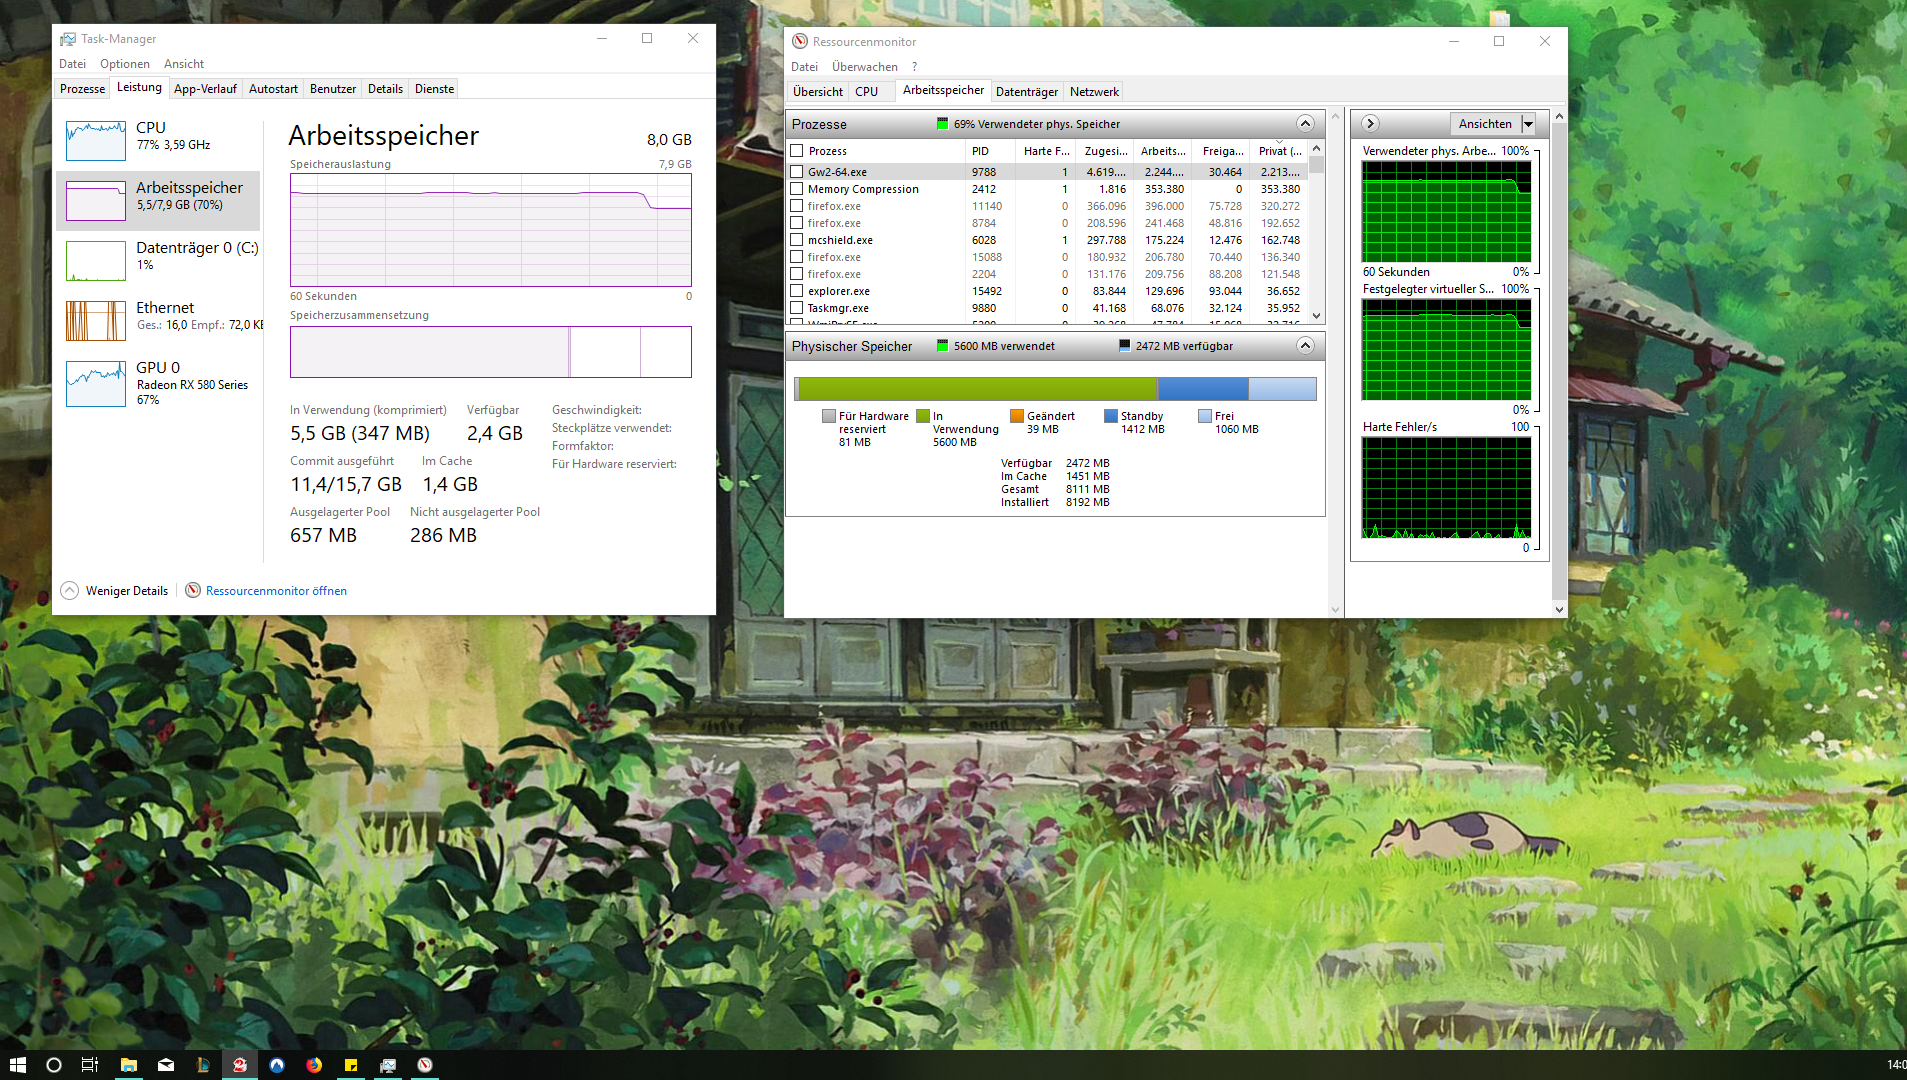1907x1080 pixels.
Task: Open Firefox from taskbar
Action: pyautogui.click(x=314, y=1065)
